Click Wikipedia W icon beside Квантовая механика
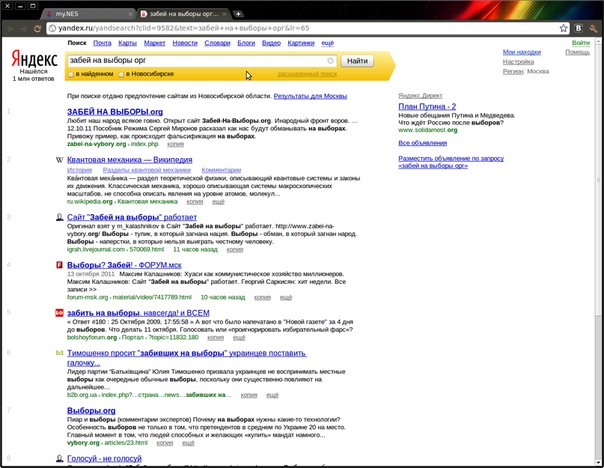This screenshot has height=468, width=604. tap(59, 160)
